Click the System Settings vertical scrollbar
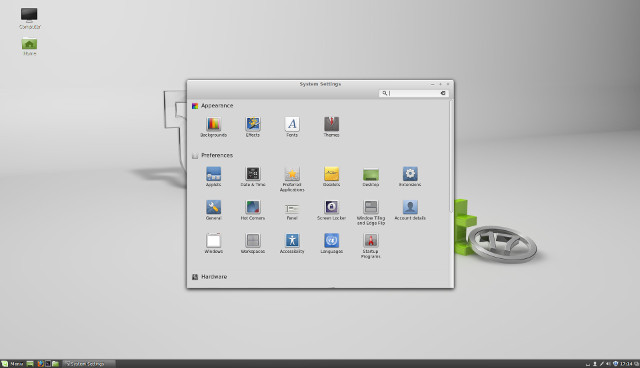Viewport: 640px width, 368px height. click(x=451, y=156)
